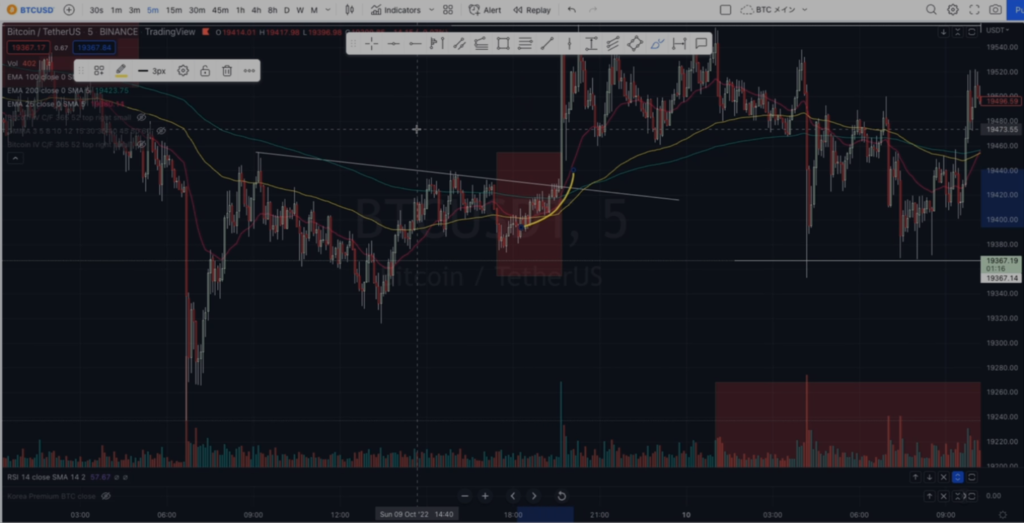Select the Rectangle drawing tool
The image size is (1024, 523).
[503, 44]
